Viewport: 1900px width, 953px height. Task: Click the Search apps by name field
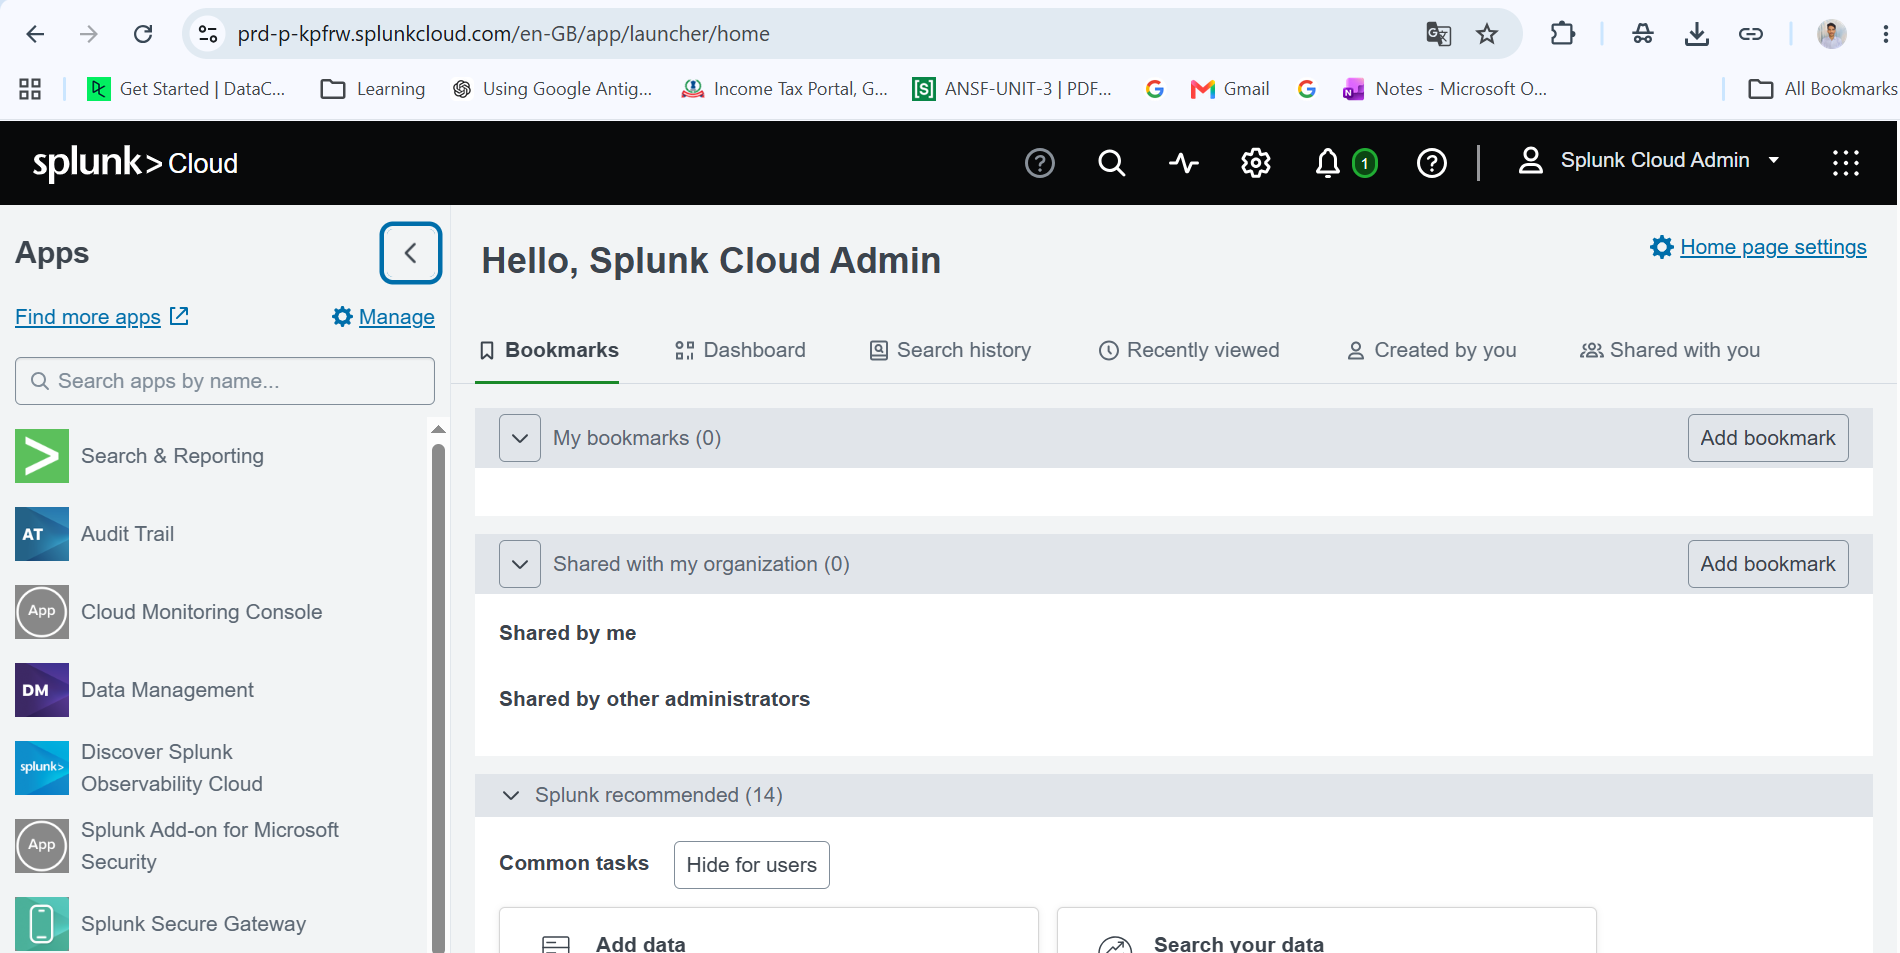(x=225, y=381)
